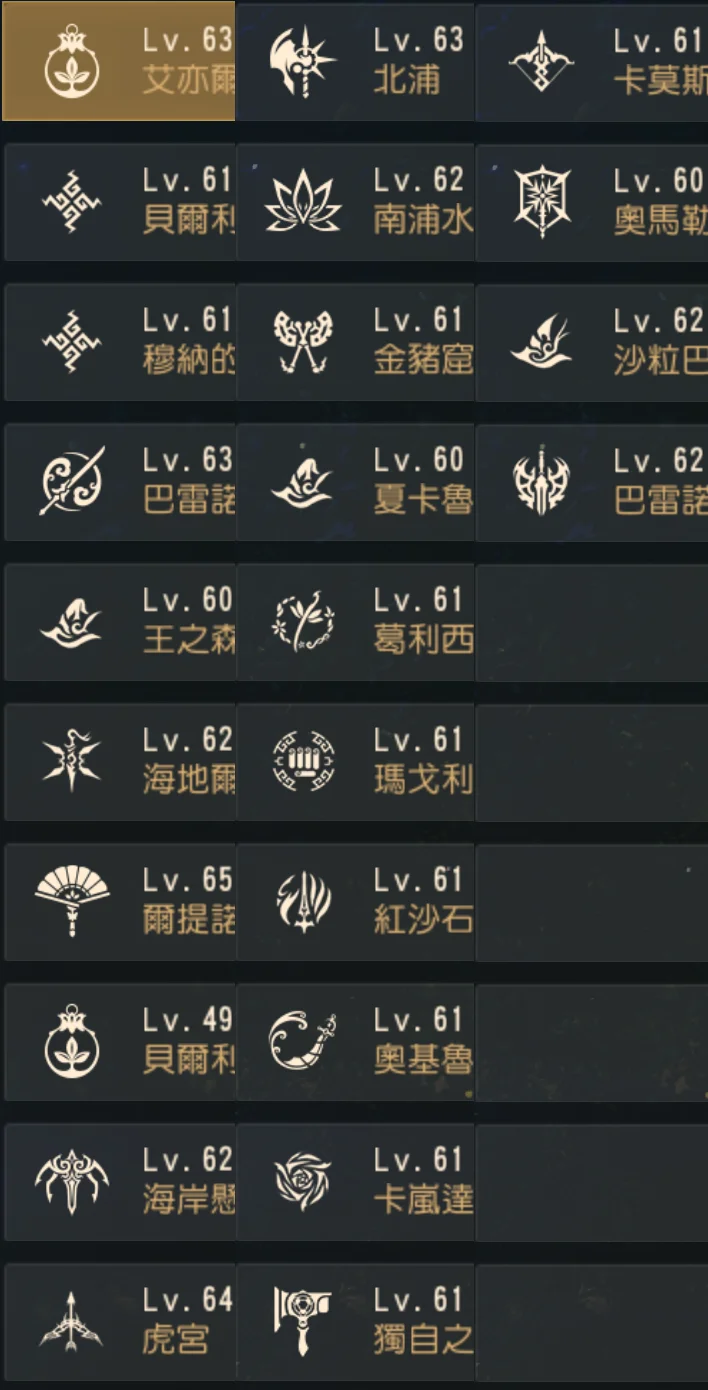Select the shield icon for 奧馬勒
Viewport: 708px width, 1390px height.
coord(541,202)
